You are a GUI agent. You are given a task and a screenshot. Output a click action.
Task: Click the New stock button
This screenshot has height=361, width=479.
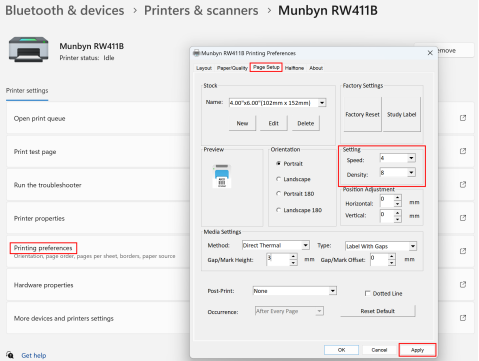tap(242, 123)
